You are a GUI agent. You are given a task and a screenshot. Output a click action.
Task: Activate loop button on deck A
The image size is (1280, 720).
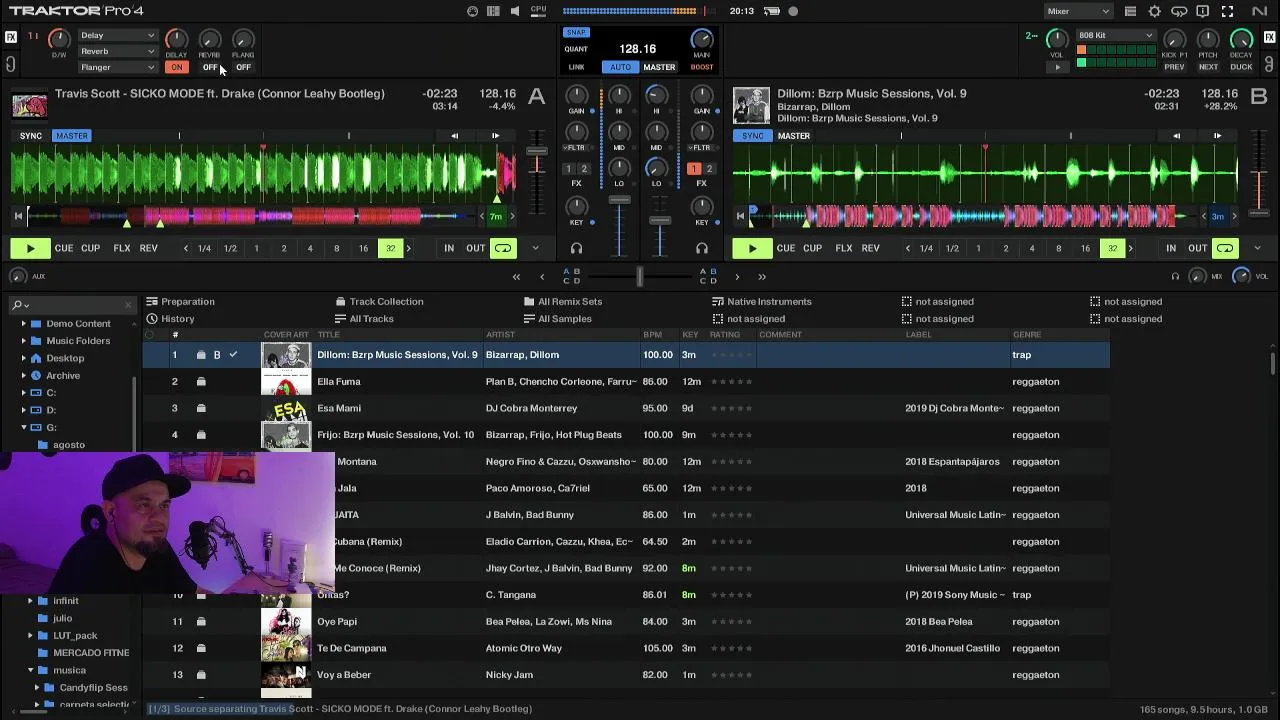click(503, 248)
